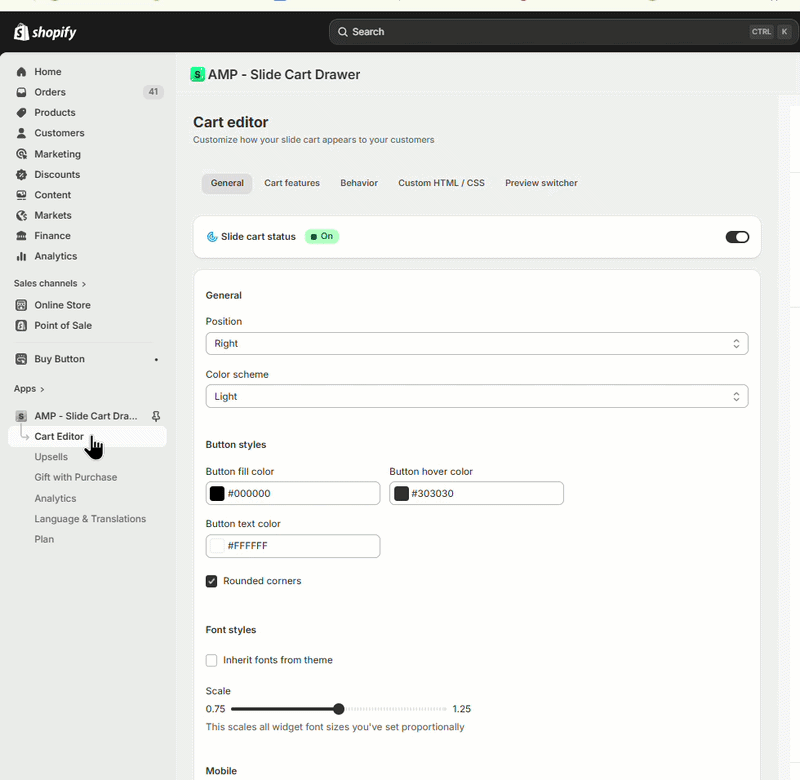This screenshot has height=780, width=800.
Task: Click the #000000 fill color field
Action: pos(293,493)
